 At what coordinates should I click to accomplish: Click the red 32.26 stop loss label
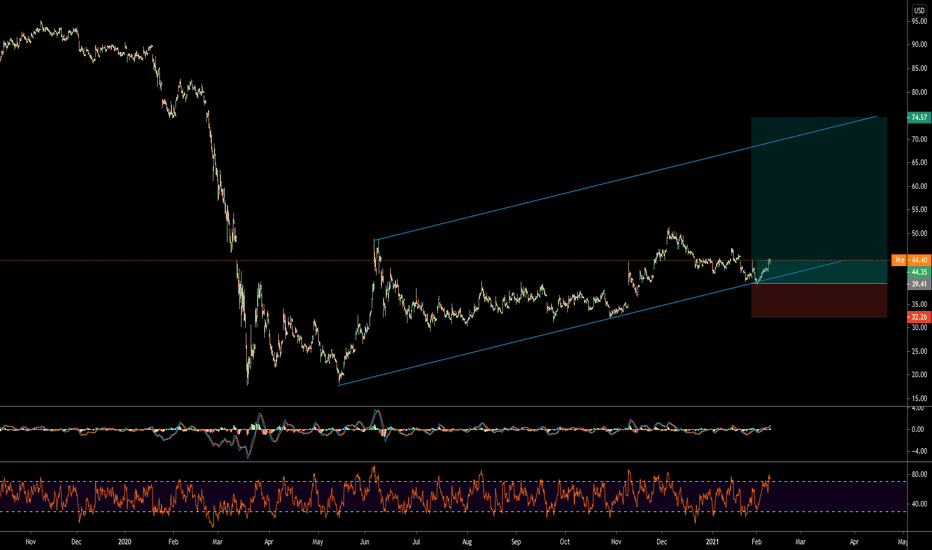click(x=919, y=317)
